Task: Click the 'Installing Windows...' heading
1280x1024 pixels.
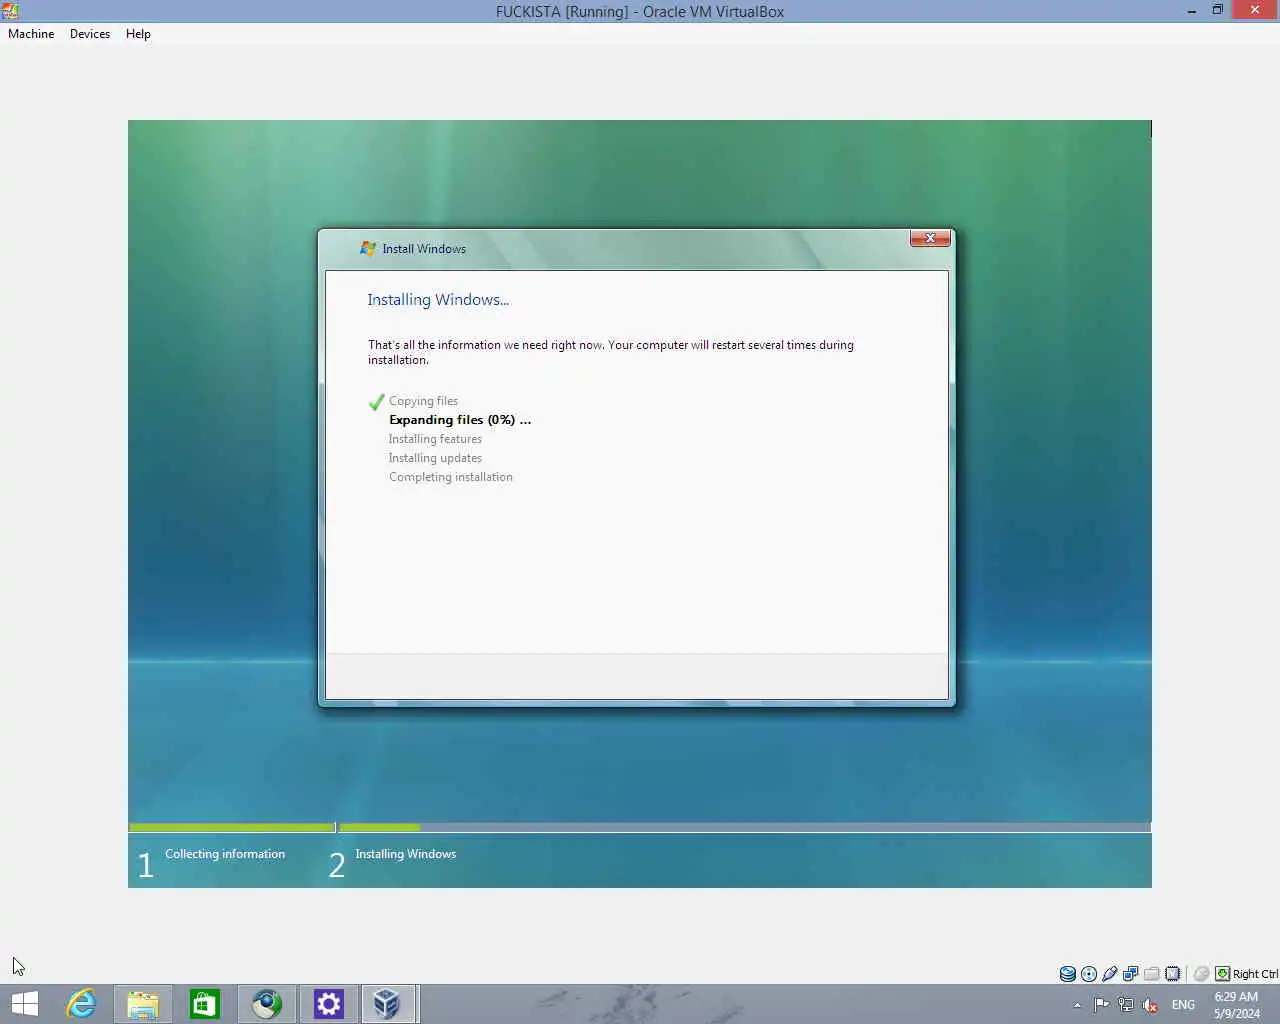Action: click(x=438, y=300)
